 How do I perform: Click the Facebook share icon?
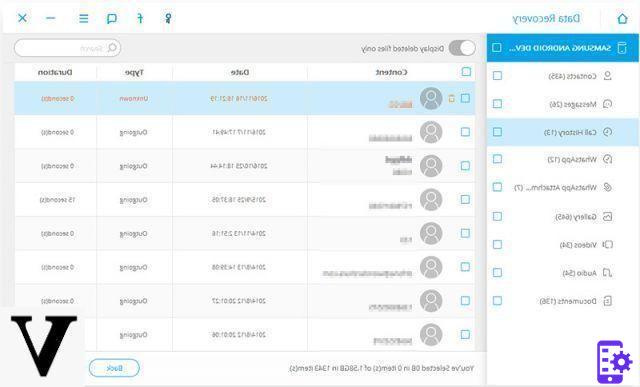pyautogui.click(x=140, y=18)
